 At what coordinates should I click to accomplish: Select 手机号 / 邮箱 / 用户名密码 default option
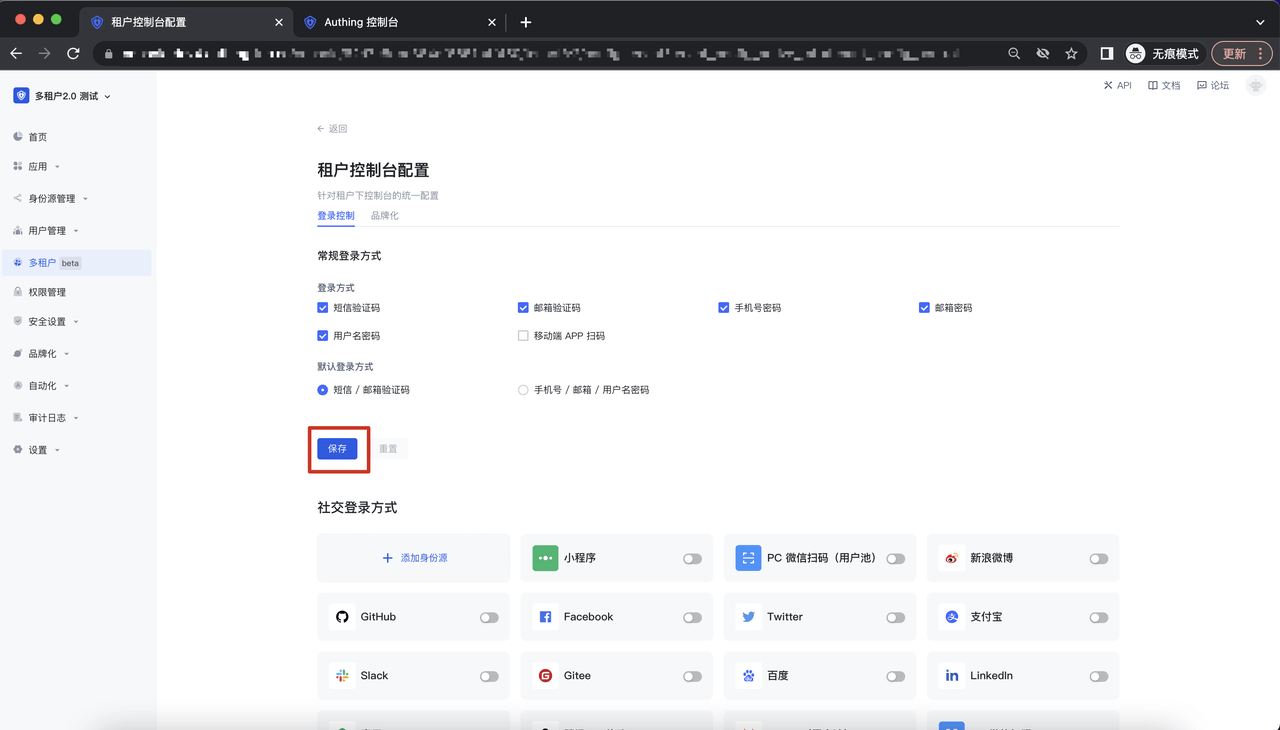(x=523, y=390)
